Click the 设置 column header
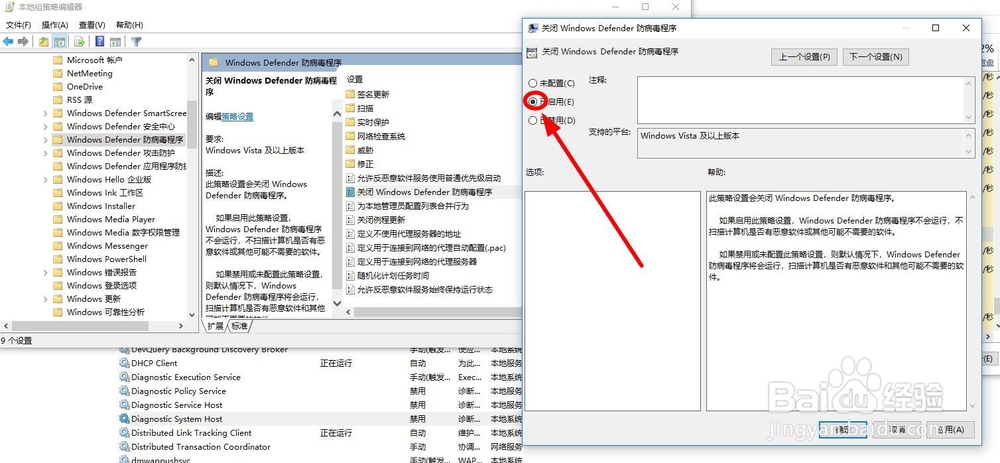Viewport: 1000px width, 463px height. (x=355, y=79)
